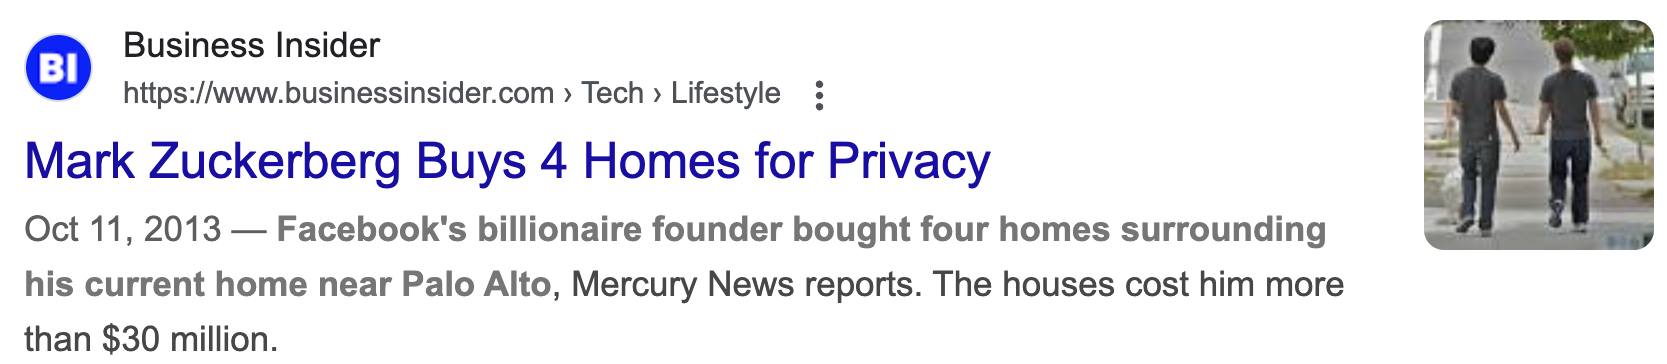Open the Mark Zuckerberg Buys 4 Homes link
Image resolution: width=1667 pixels, height=364 pixels.
pyautogui.click(x=507, y=161)
